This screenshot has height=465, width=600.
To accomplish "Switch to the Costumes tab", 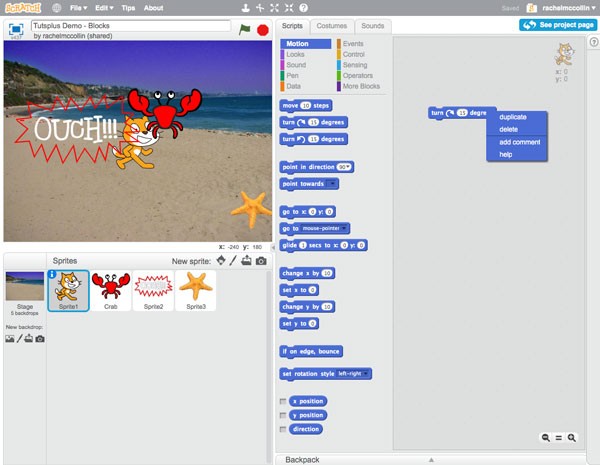I will coord(332,26).
